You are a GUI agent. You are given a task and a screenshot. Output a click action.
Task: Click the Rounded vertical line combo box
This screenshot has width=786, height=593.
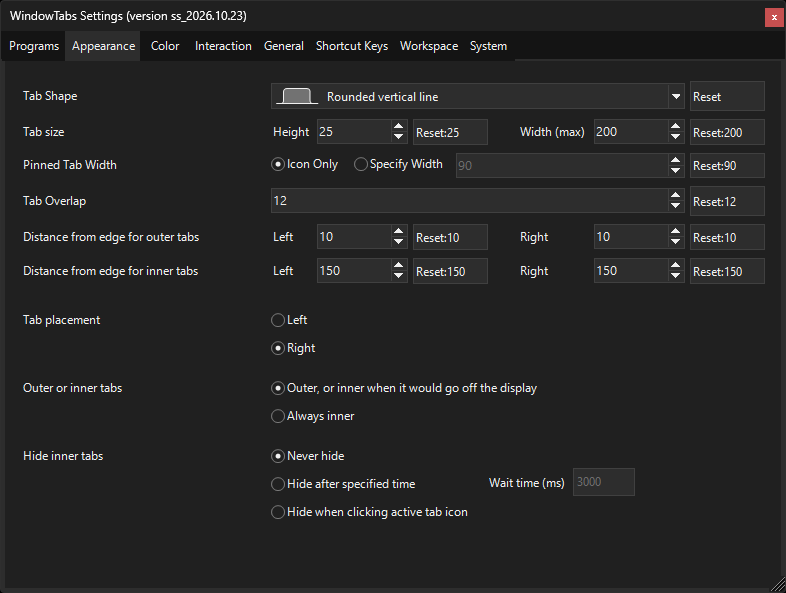point(478,96)
